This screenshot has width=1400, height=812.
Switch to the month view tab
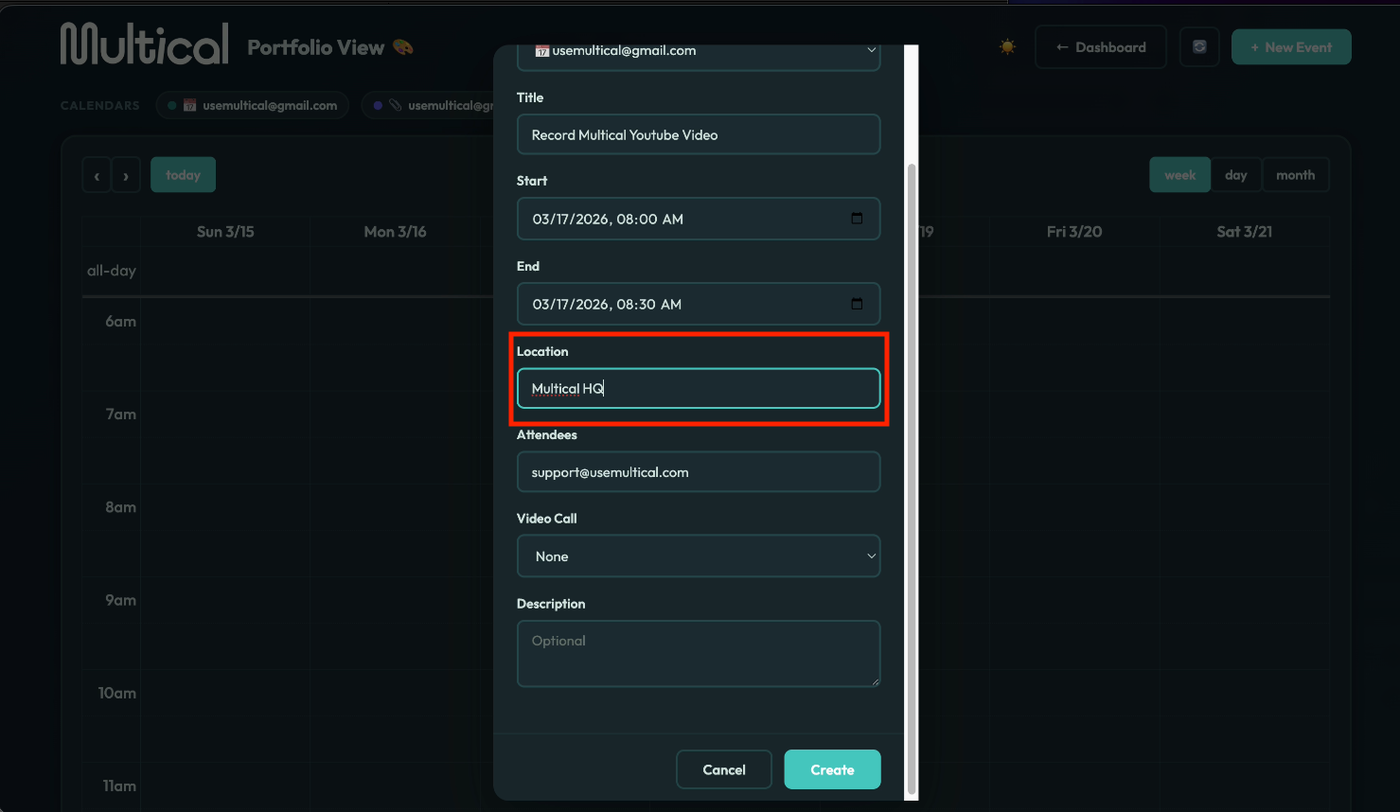(1295, 175)
